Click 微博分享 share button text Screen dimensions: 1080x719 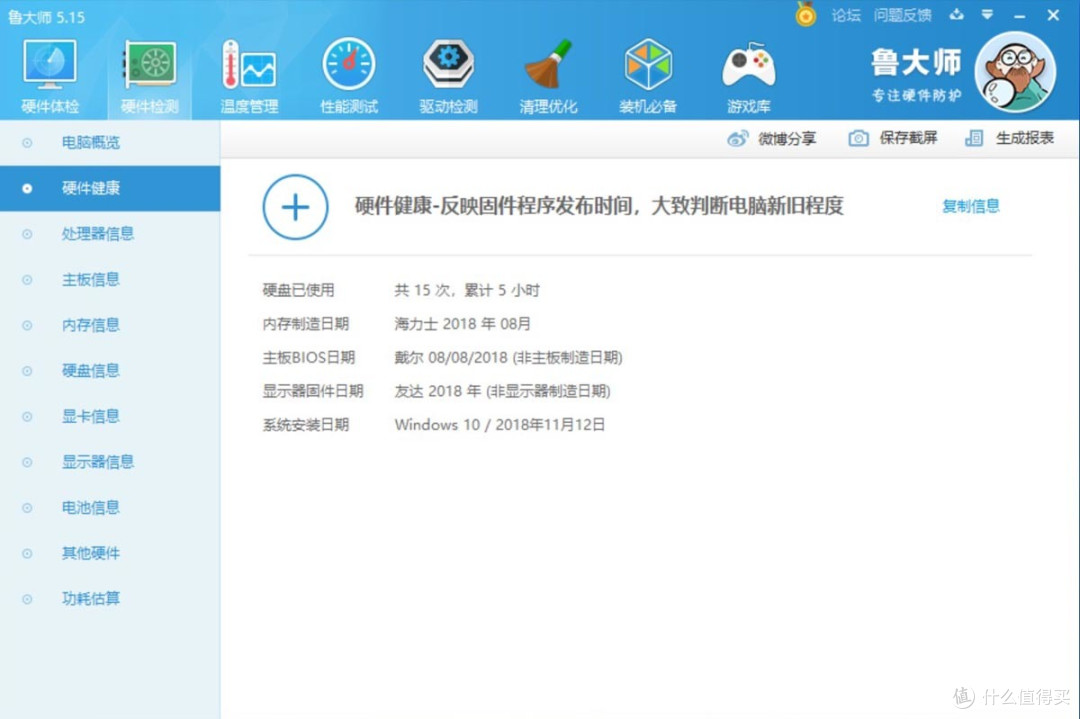click(787, 138)
